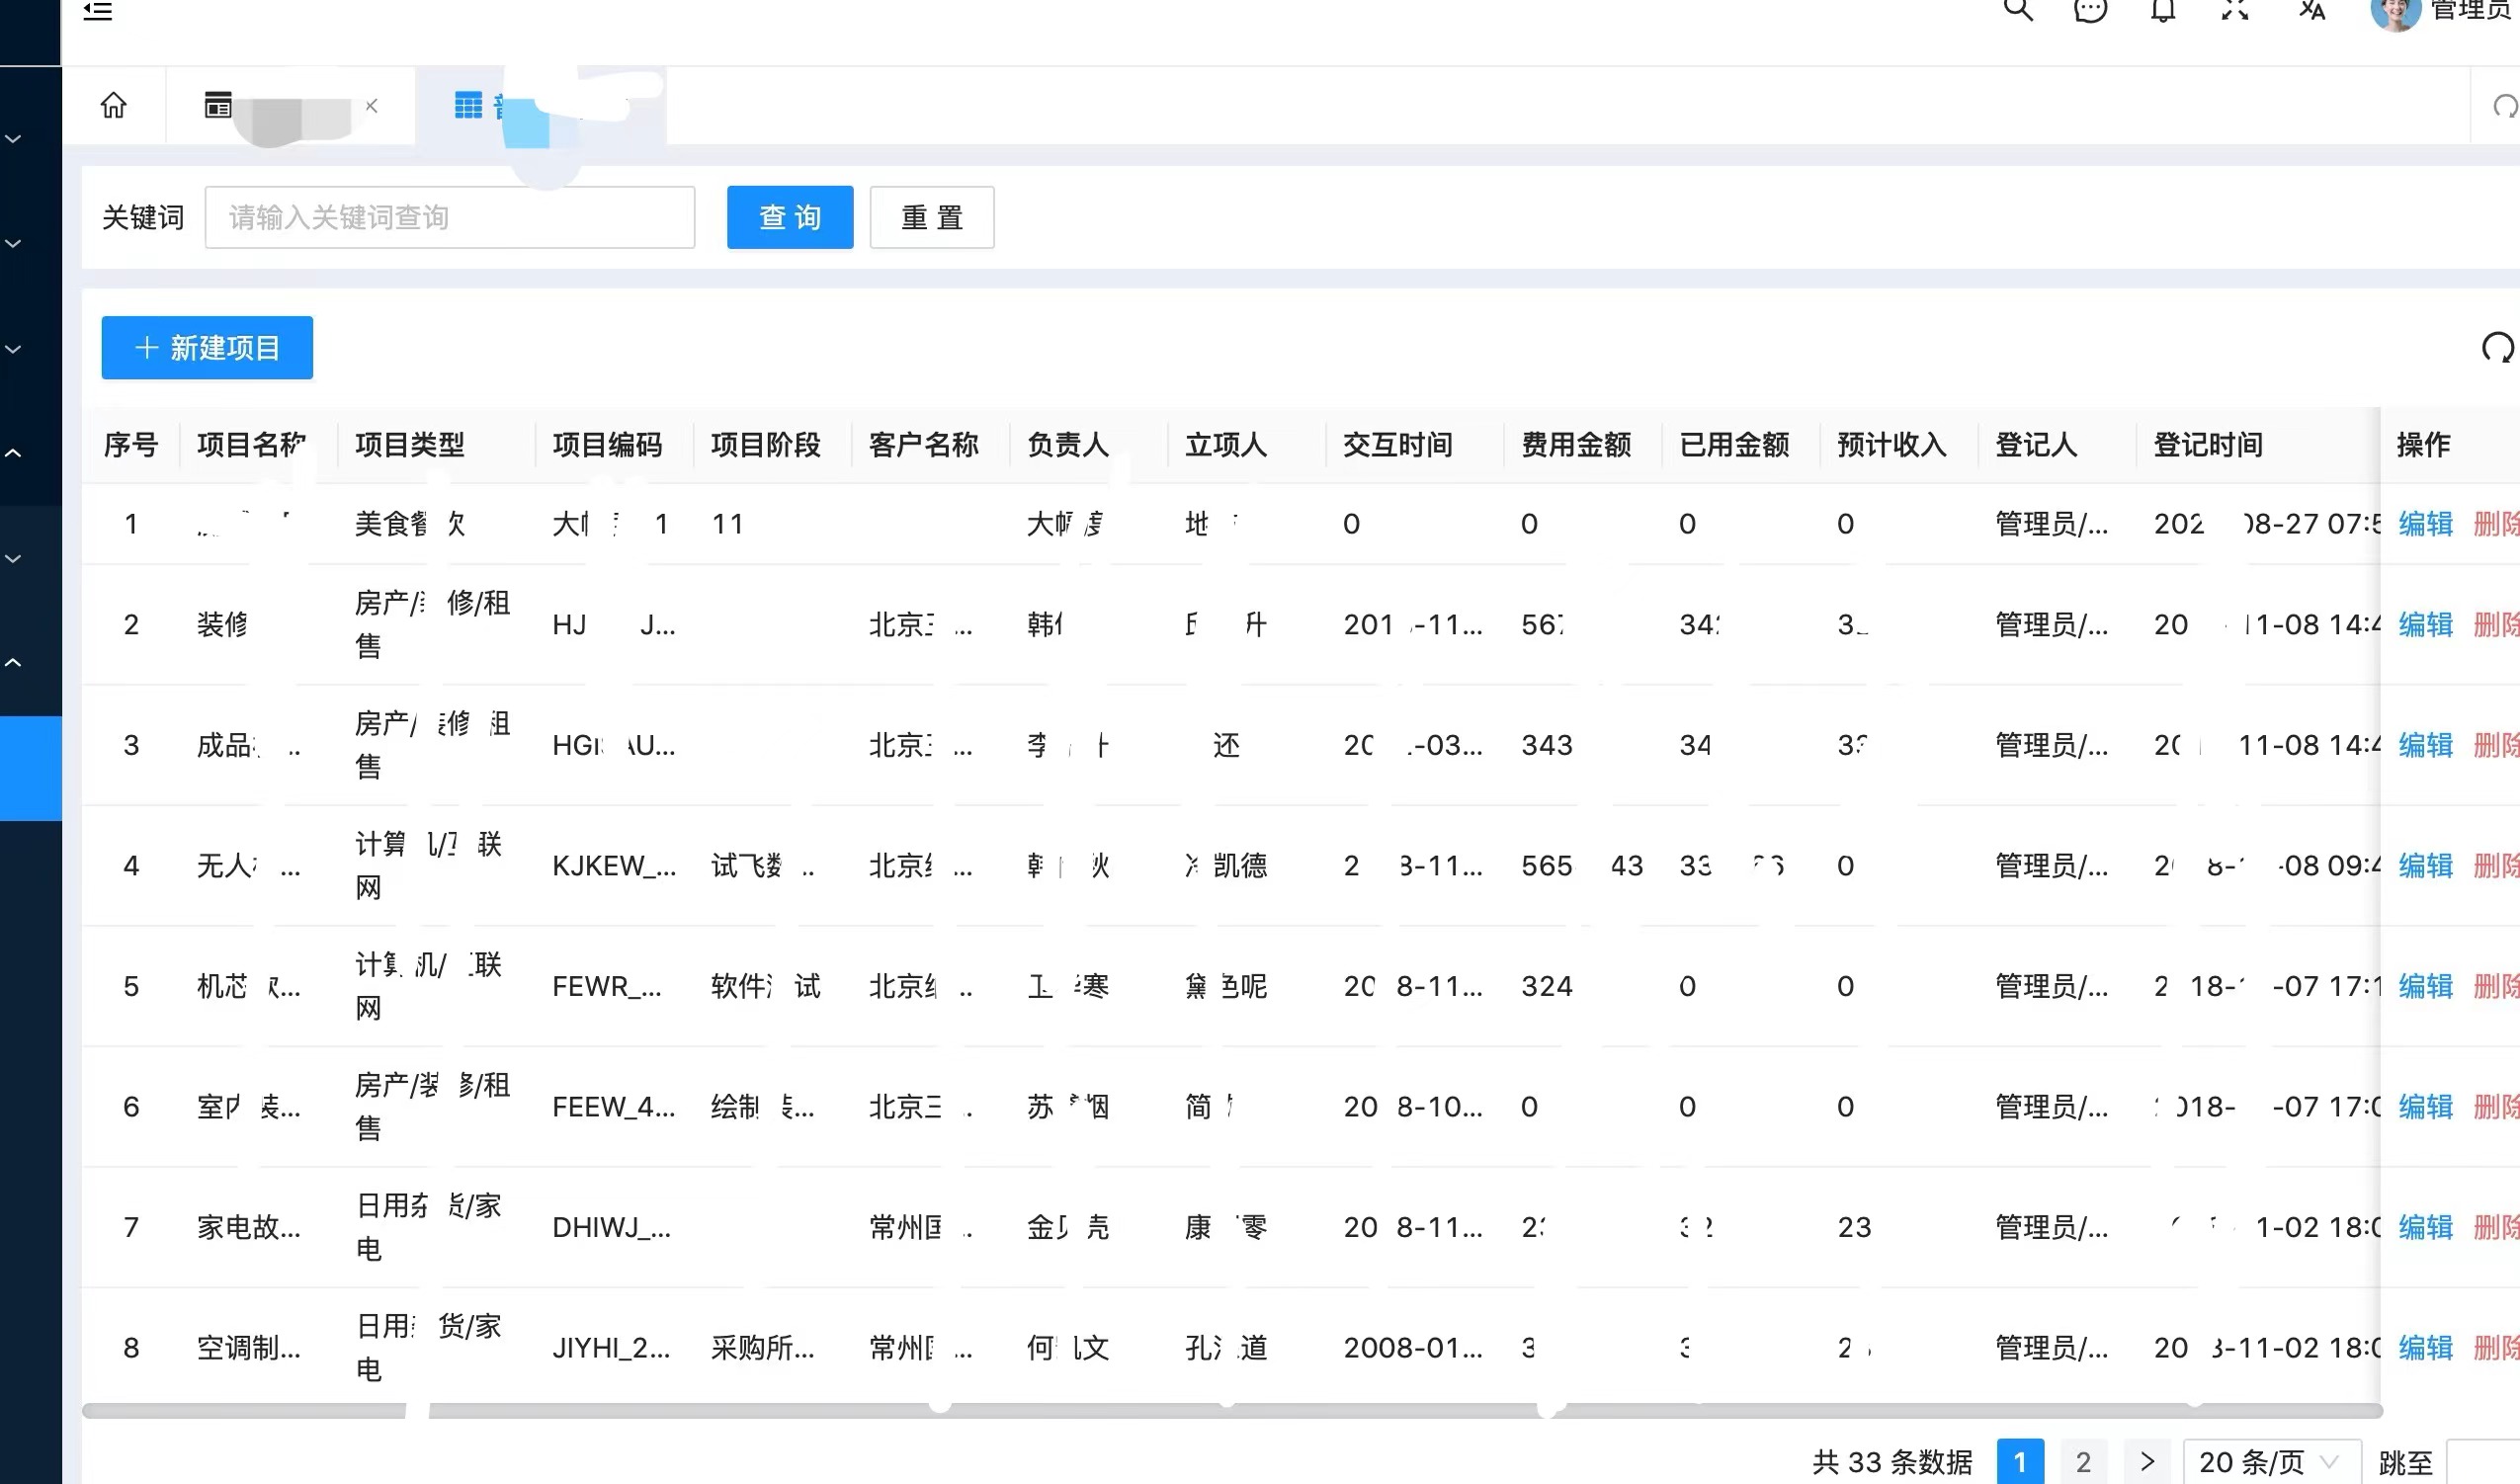Edit row 5 FEWR via 编辑
This screenshot has width=2520, height=1484.
(2426, 987)
